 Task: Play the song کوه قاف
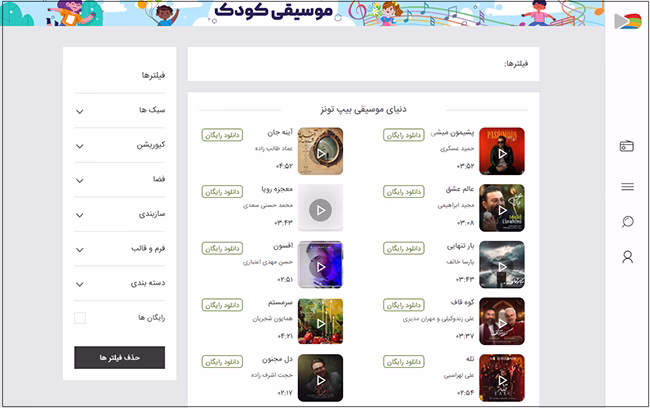tap(502, 323)
